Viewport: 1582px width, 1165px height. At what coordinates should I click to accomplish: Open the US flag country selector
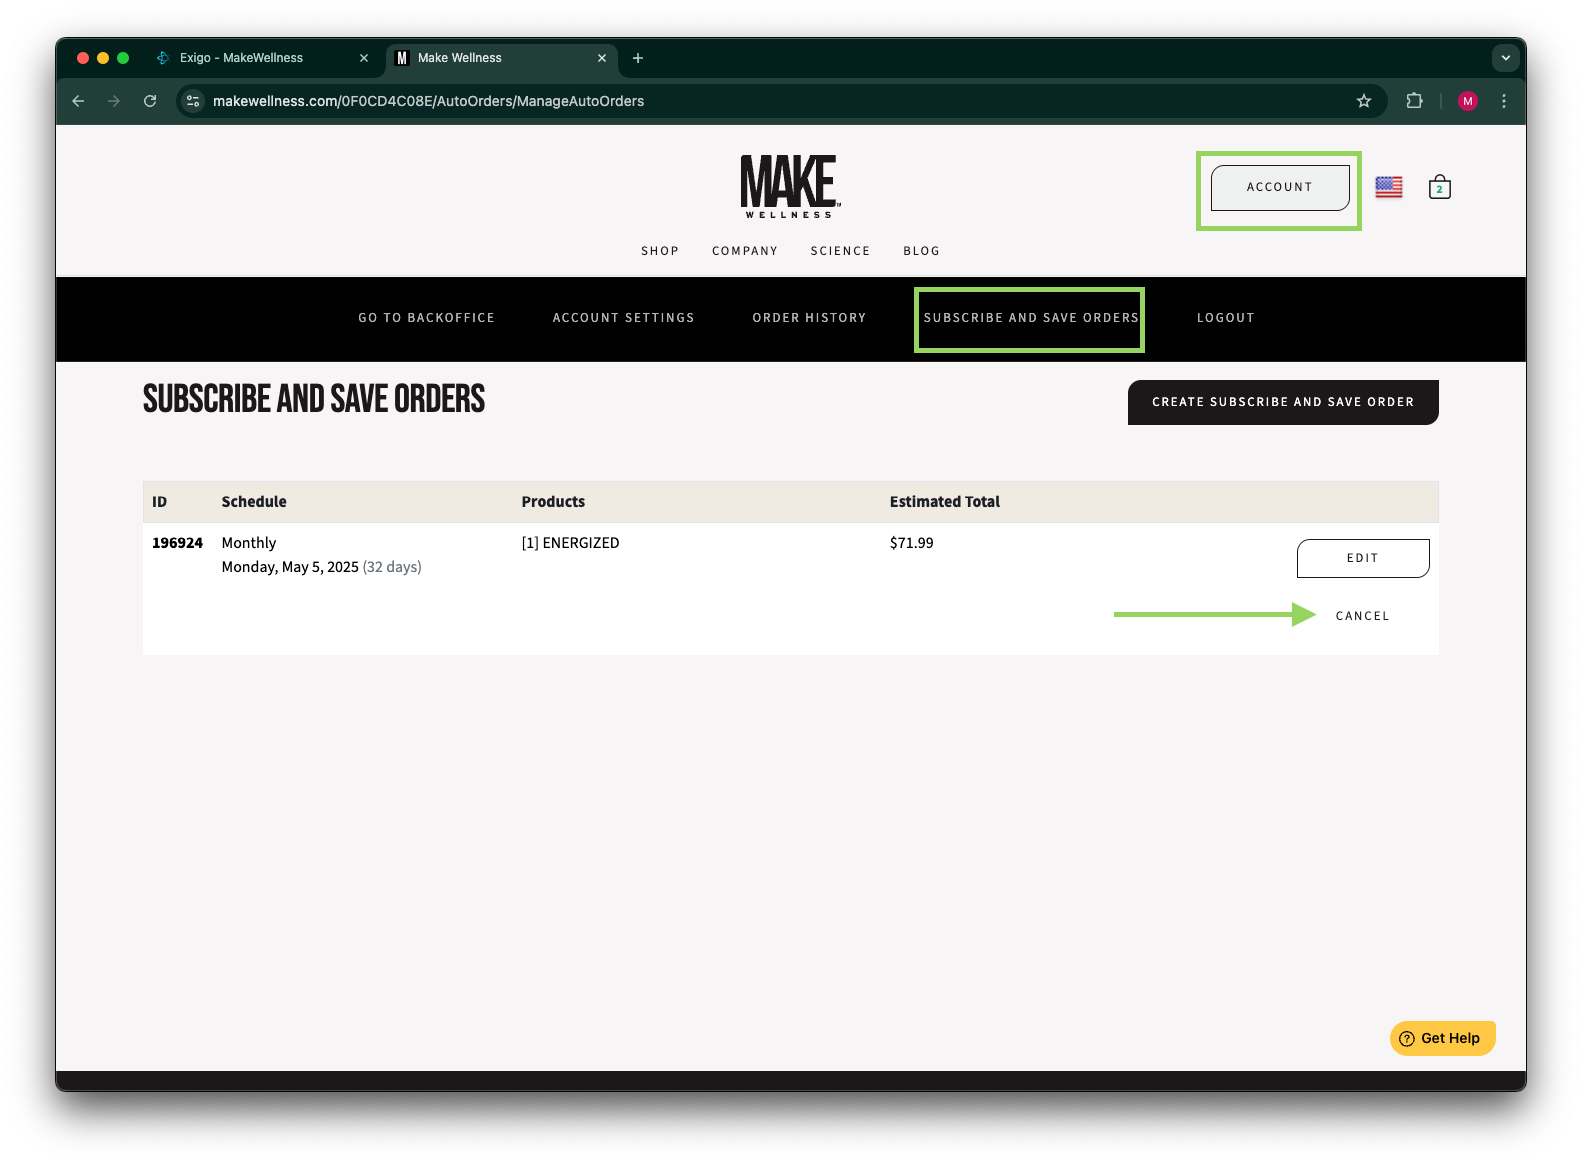(1388, 187)
